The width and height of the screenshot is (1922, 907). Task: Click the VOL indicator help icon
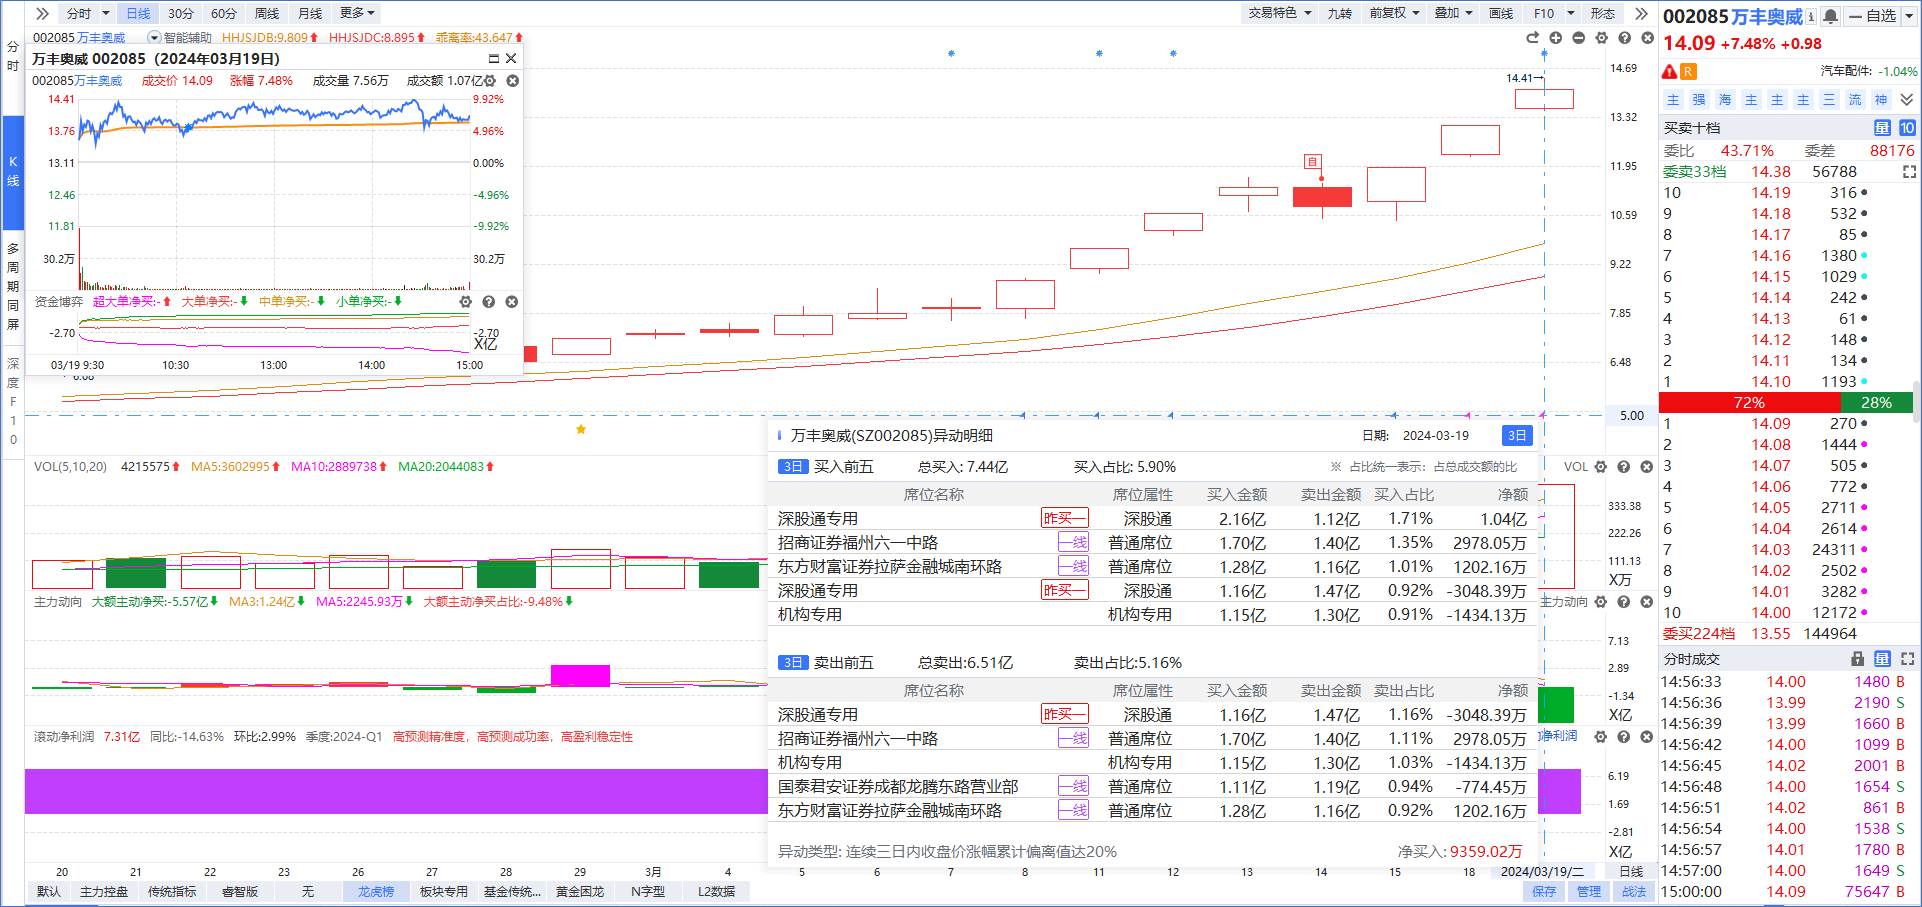point(1623,467)
